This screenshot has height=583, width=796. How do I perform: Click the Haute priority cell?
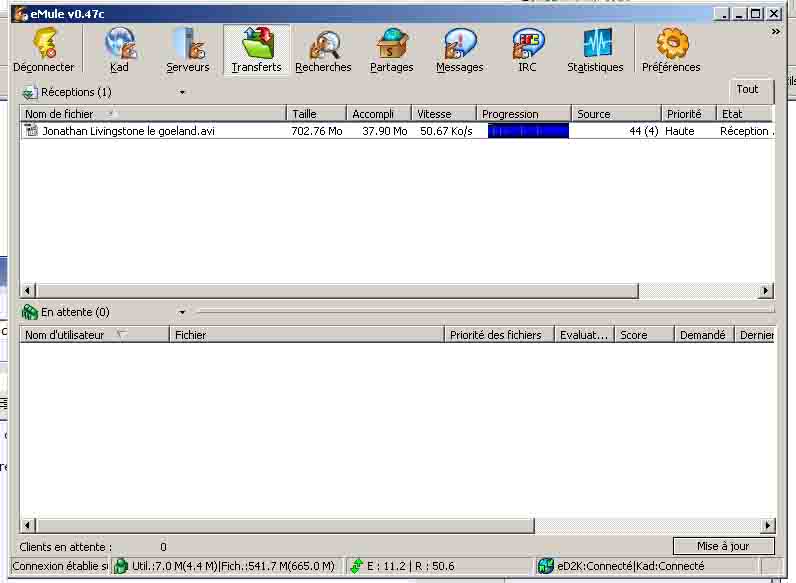(679, 131)
